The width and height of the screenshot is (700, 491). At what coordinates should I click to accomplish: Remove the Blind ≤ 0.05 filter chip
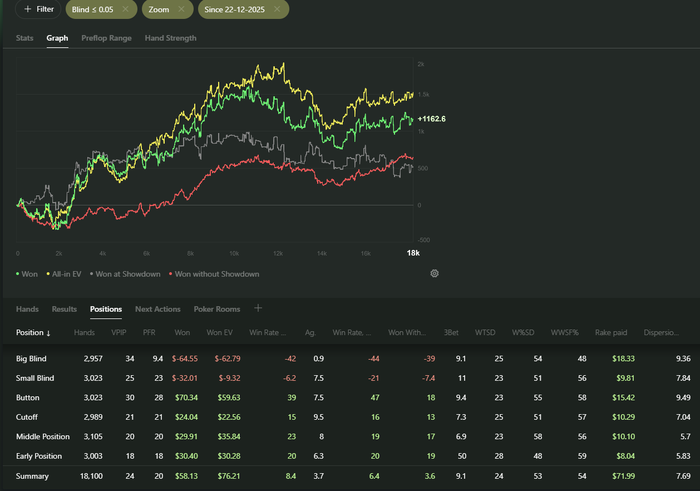point(125,9)
